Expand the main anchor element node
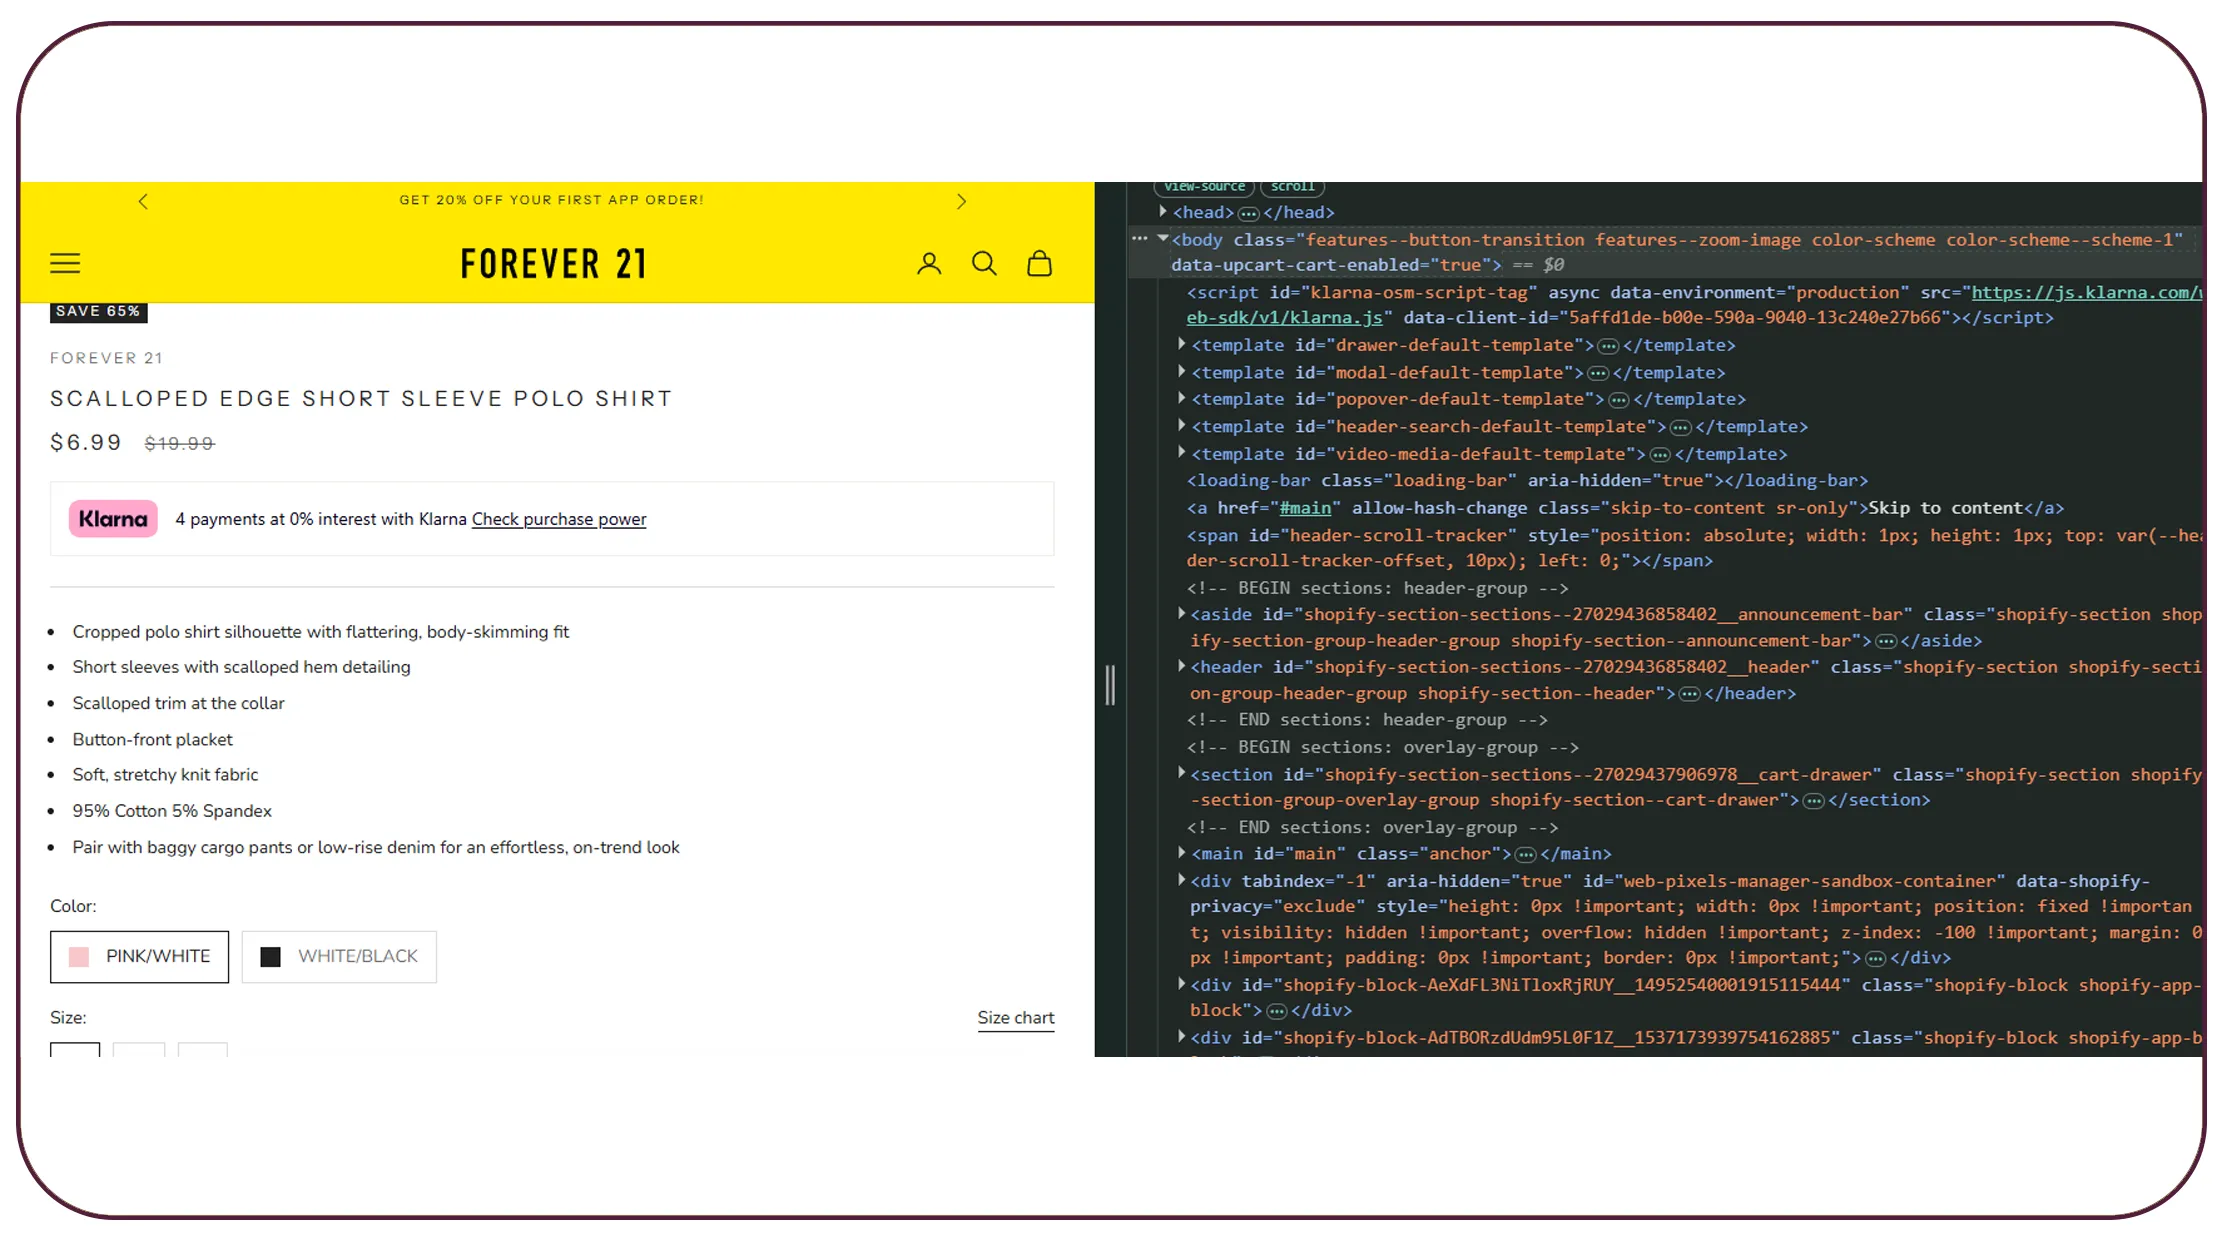Viewport: 2223px width, 1240px height. click(1182, 853)
